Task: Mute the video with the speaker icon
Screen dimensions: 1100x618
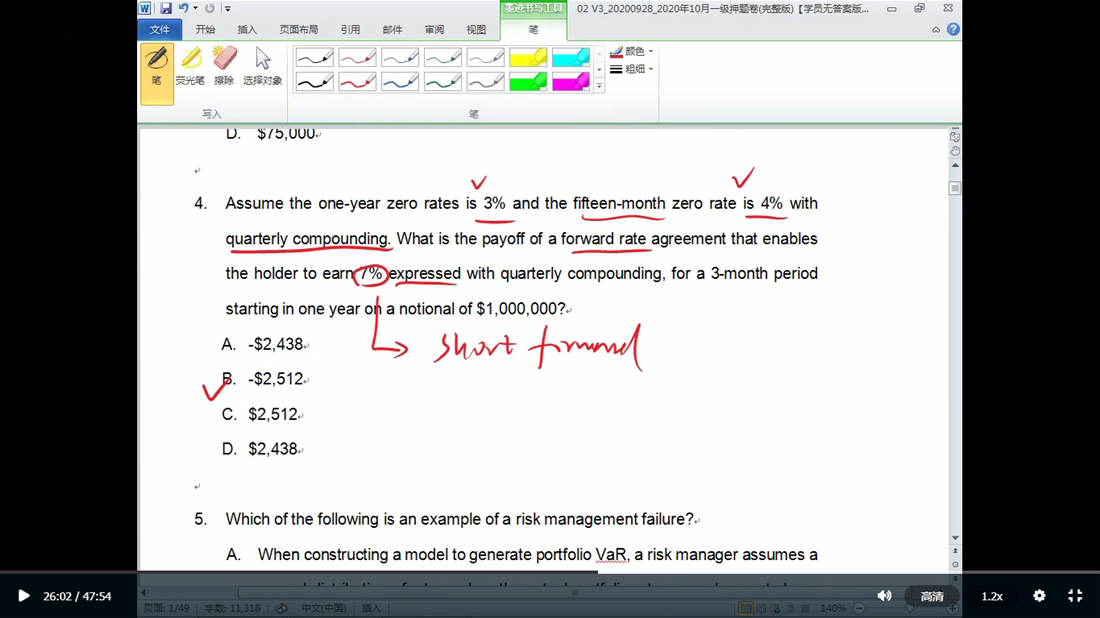Action: [885, 596]
